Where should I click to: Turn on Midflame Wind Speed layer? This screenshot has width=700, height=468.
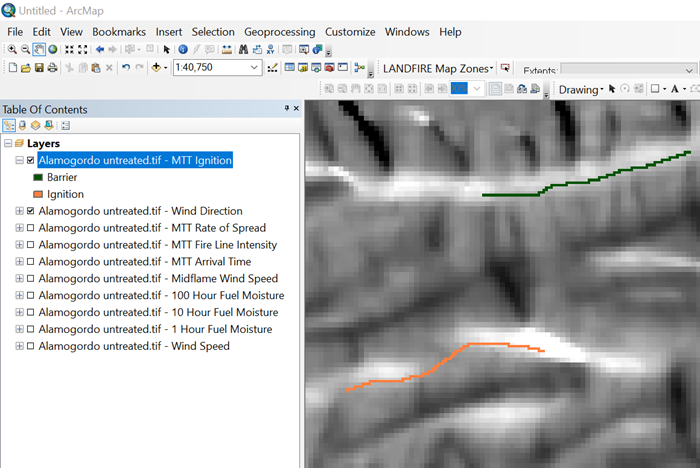30,279
